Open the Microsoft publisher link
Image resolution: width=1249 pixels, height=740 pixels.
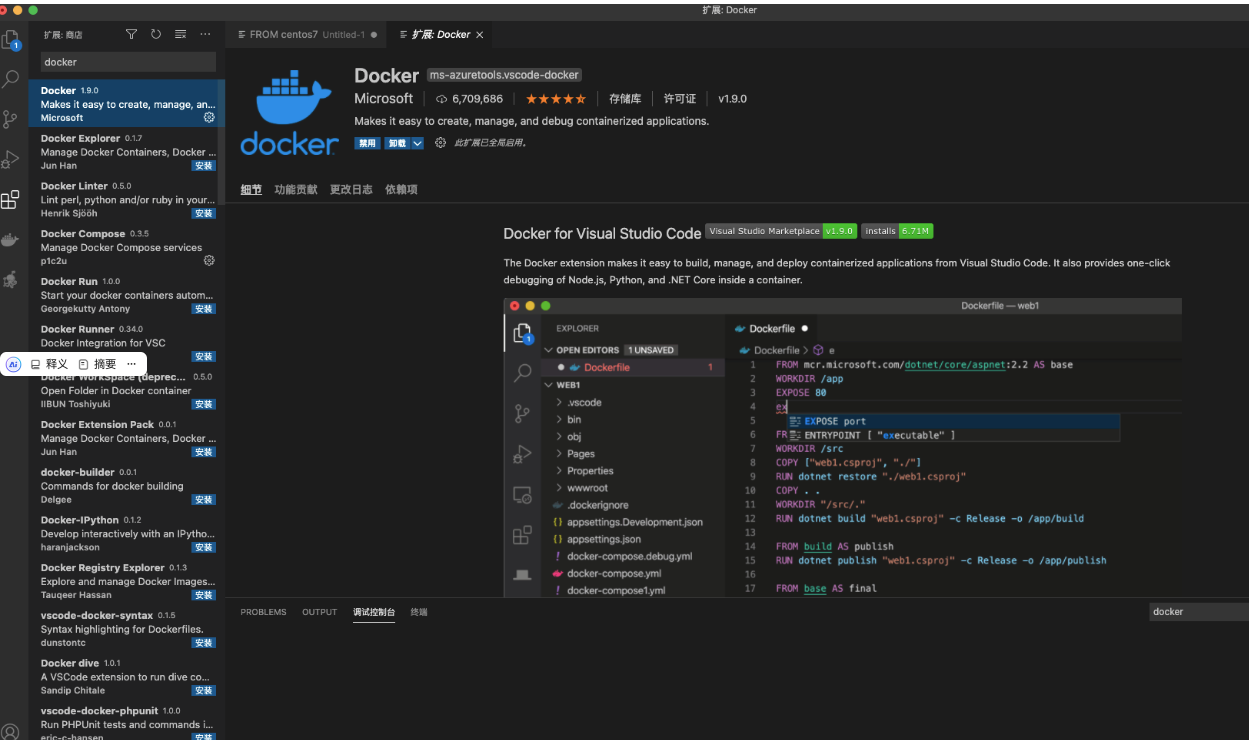tap(383, 99)
